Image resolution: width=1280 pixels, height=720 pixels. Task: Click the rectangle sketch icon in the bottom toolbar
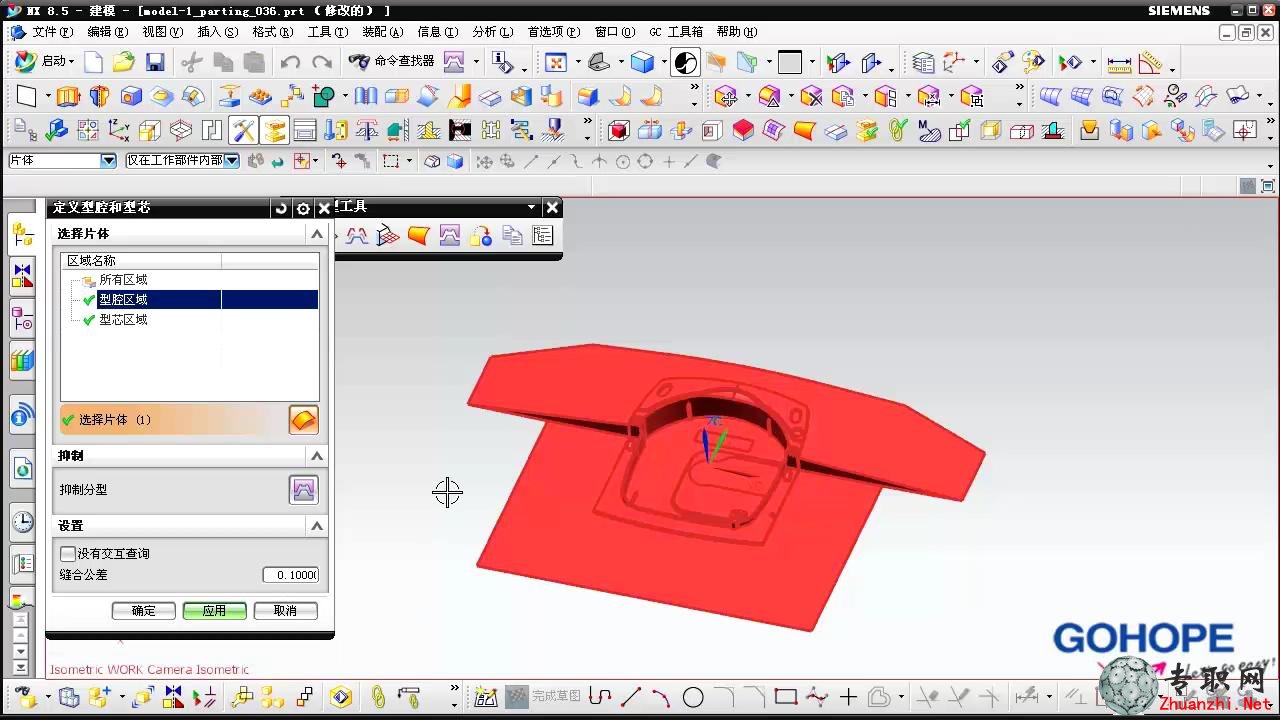coord(786,697)
